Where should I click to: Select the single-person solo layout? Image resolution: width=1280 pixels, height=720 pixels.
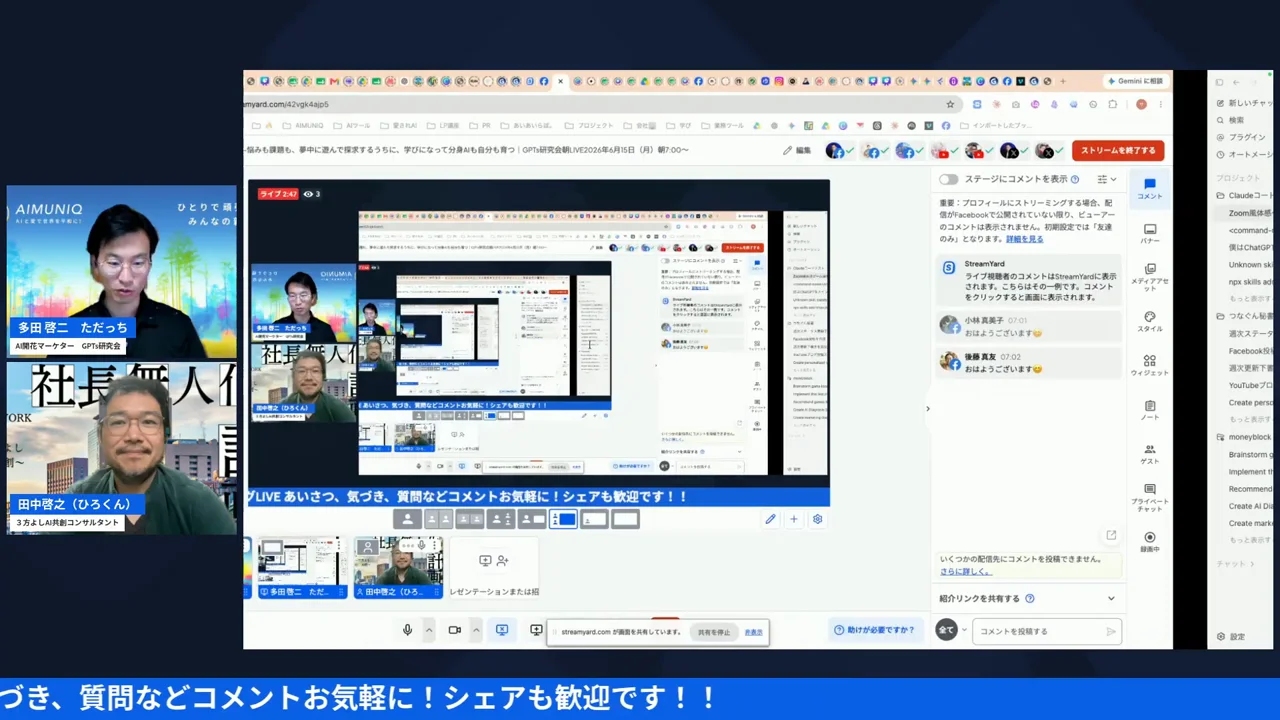(407, 519)
